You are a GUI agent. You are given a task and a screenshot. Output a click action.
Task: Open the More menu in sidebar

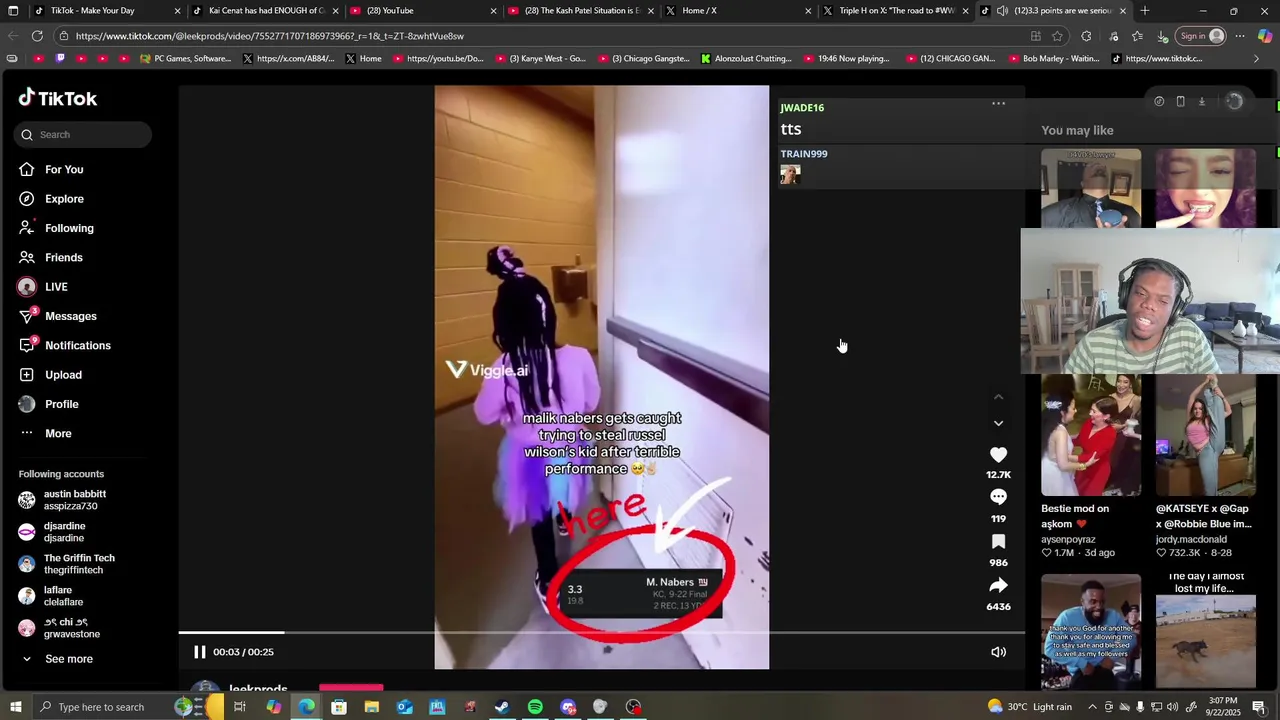[x=58, y=433]
